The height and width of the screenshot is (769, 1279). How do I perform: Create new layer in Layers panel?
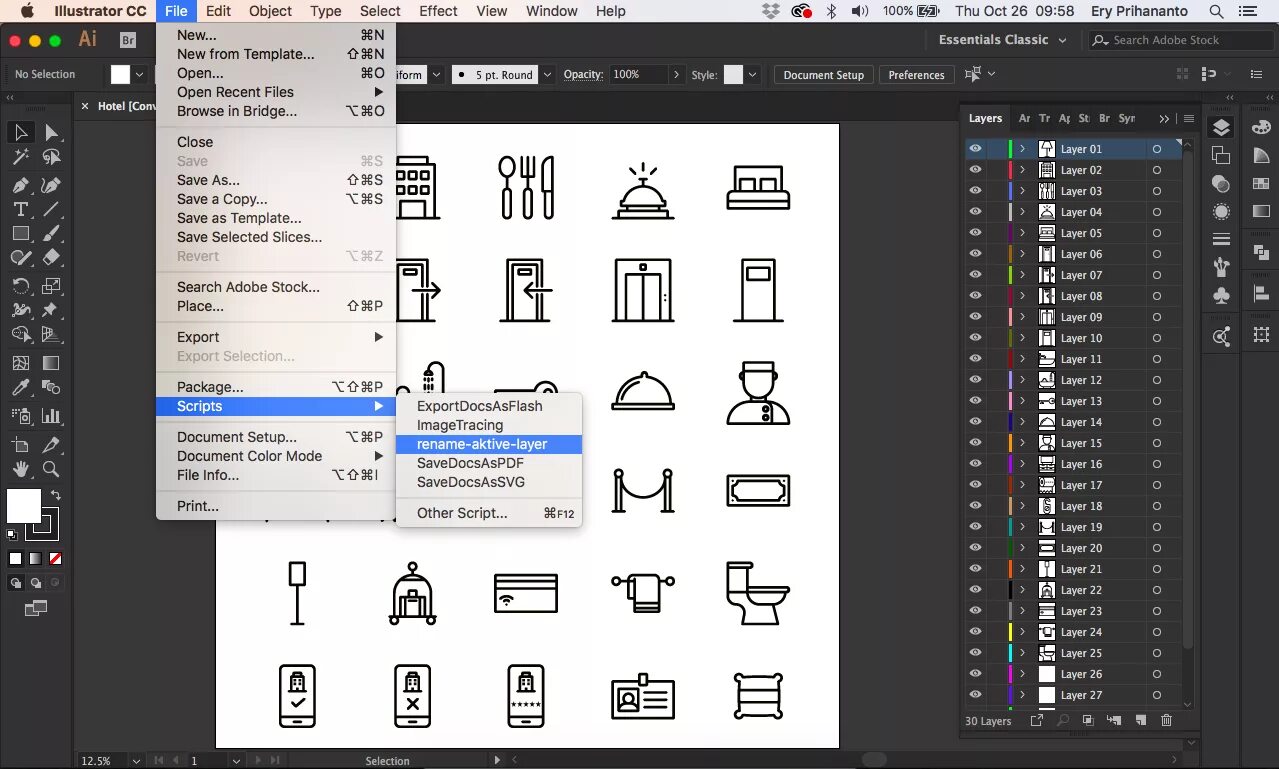[x=1139, y=720]
